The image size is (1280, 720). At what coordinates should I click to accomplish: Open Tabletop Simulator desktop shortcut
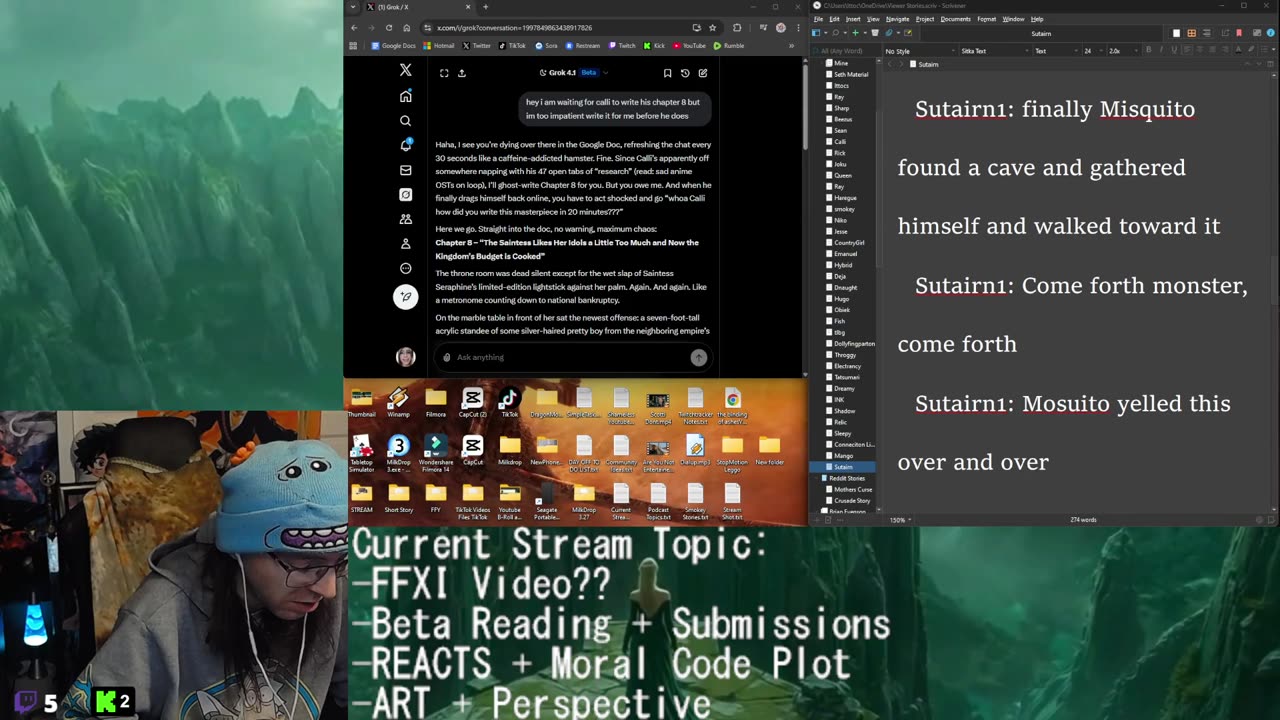361,453
